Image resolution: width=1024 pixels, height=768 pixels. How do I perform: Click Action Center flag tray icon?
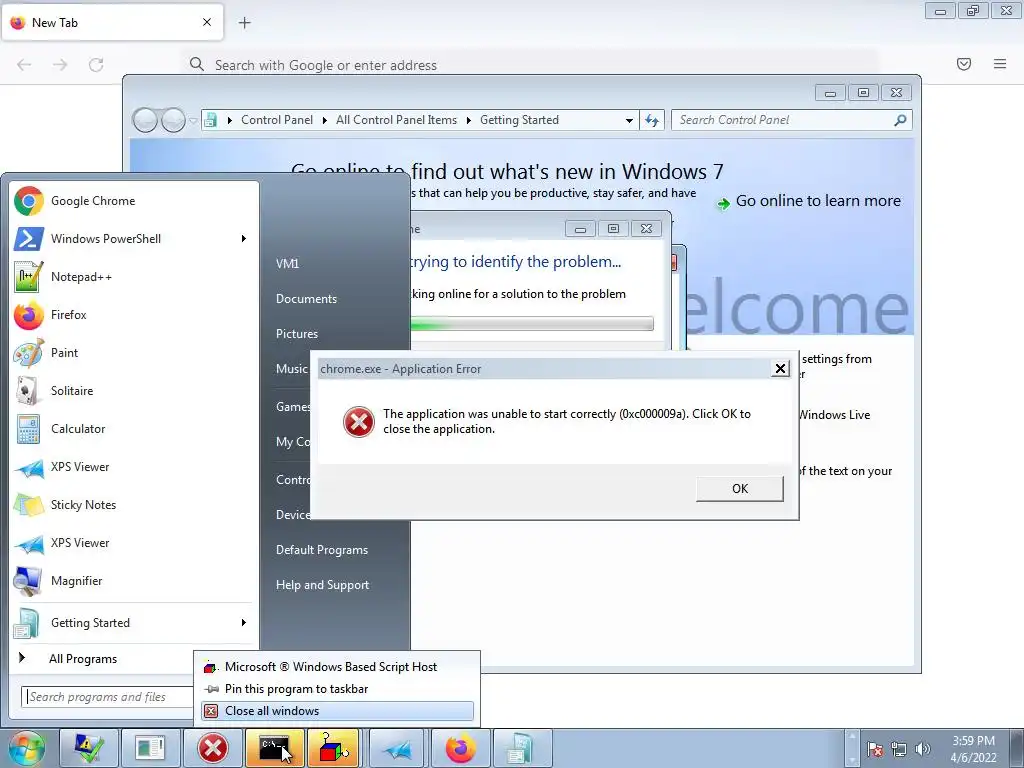[876, 750]
